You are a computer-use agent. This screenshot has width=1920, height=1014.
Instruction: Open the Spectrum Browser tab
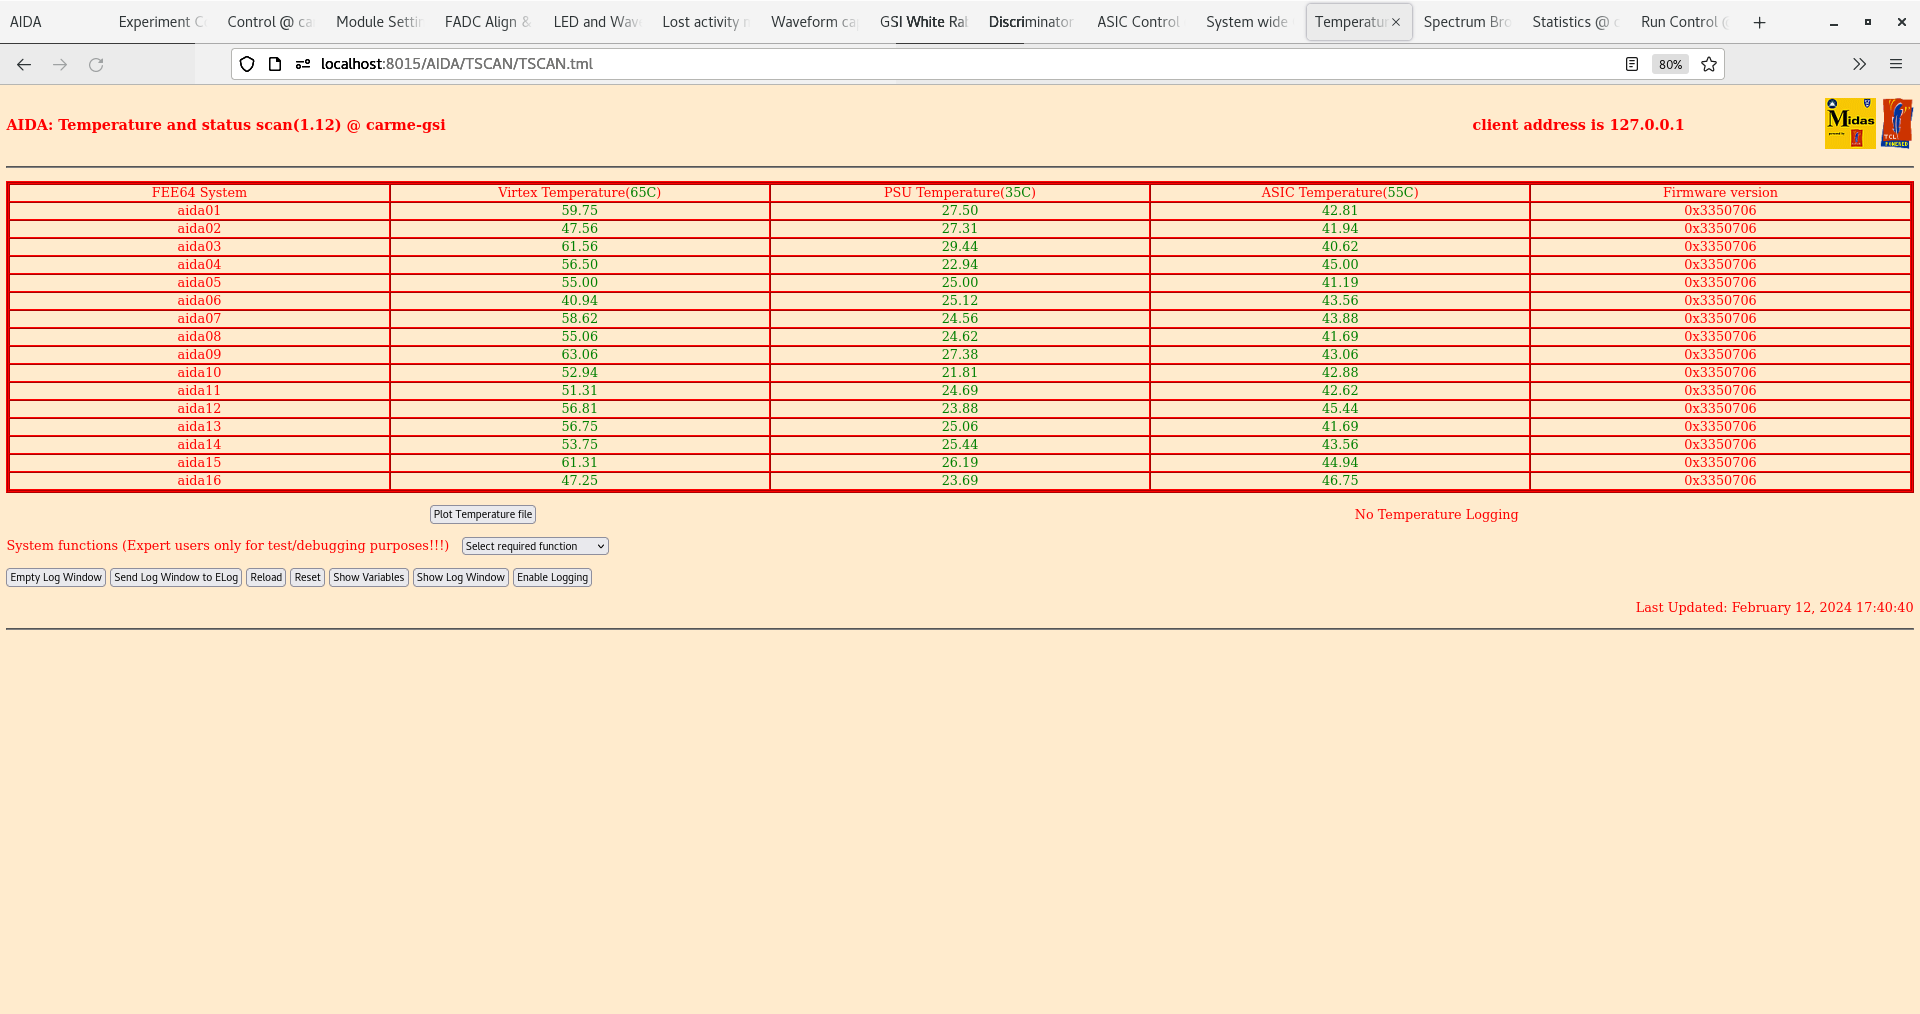click(x=1466, y=22)
